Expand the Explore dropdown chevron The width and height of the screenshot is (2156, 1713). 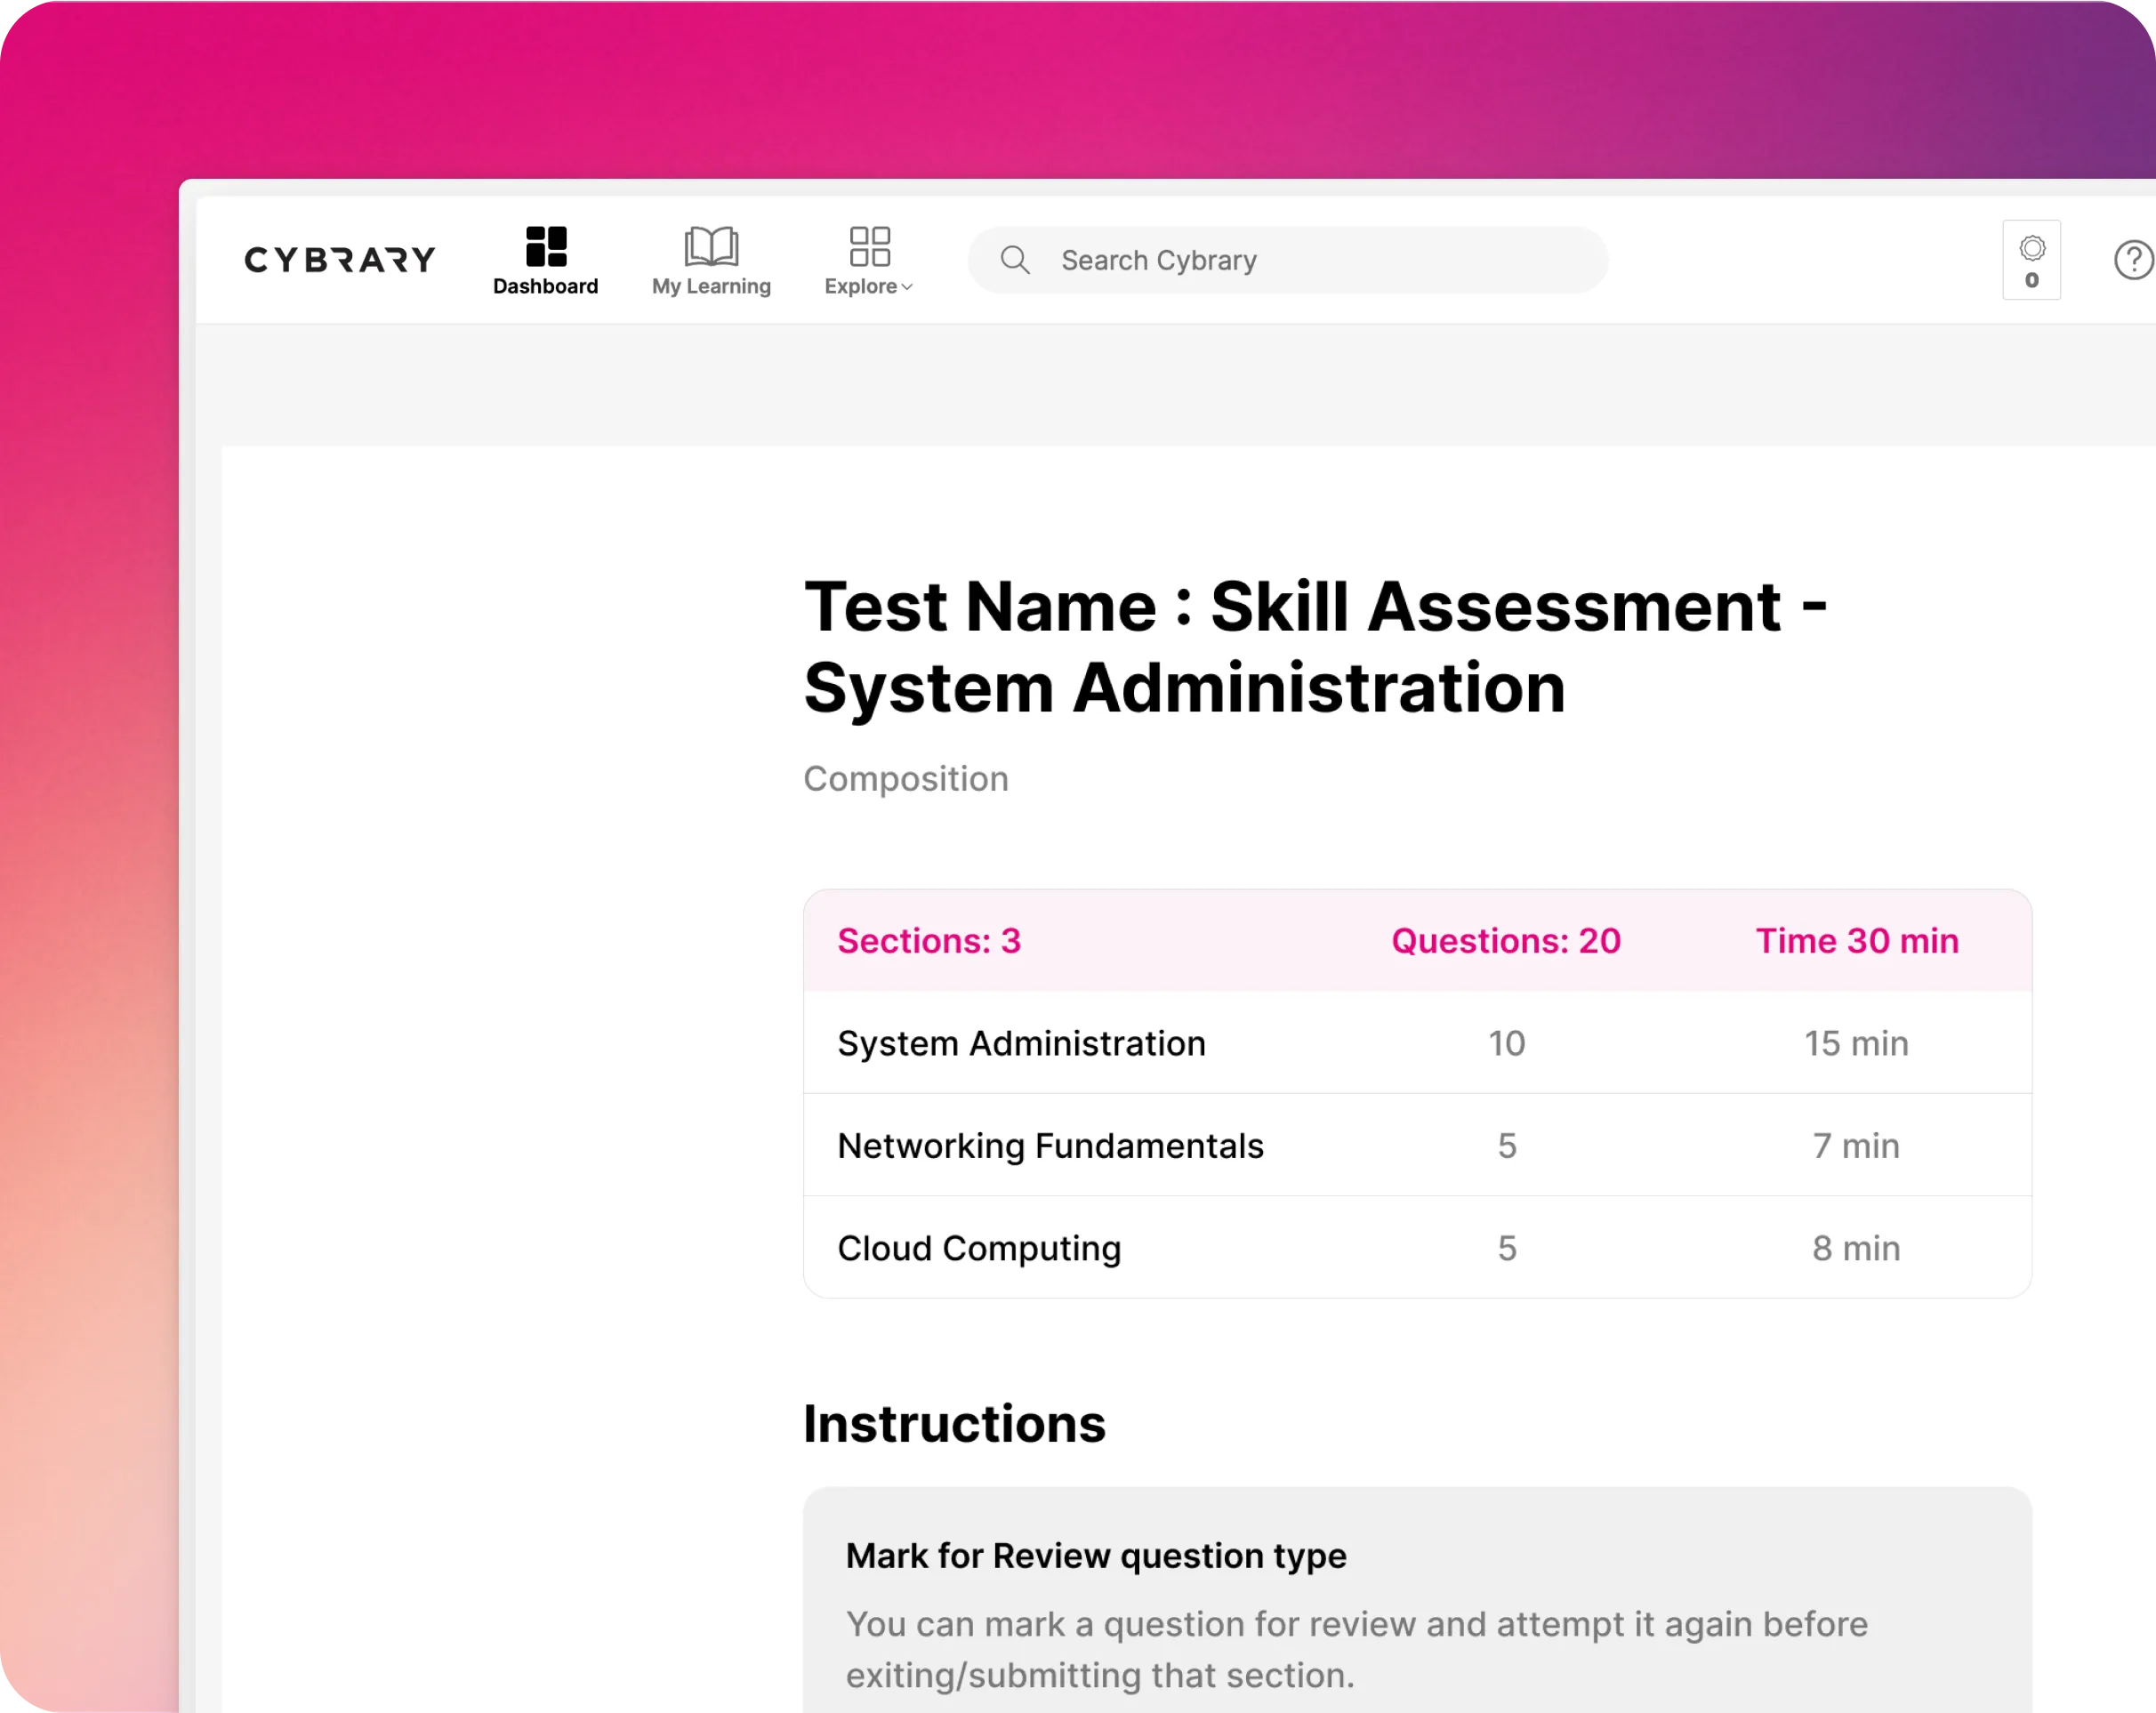pyautogui.click(x=907, y=288)
